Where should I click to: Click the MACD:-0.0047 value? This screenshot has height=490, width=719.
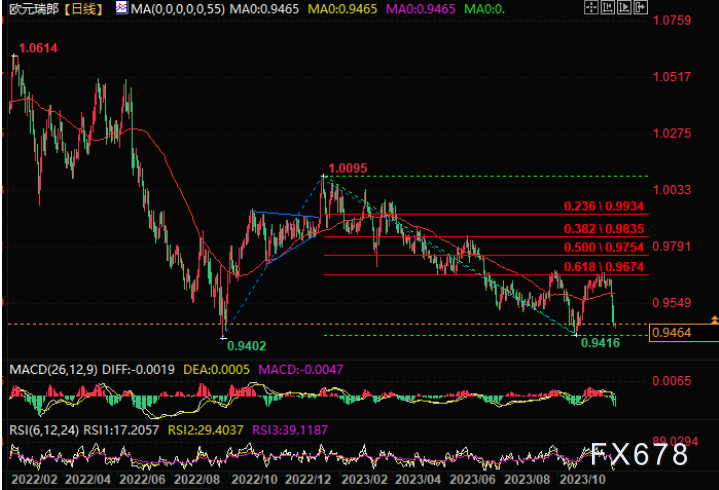[301, 369]
